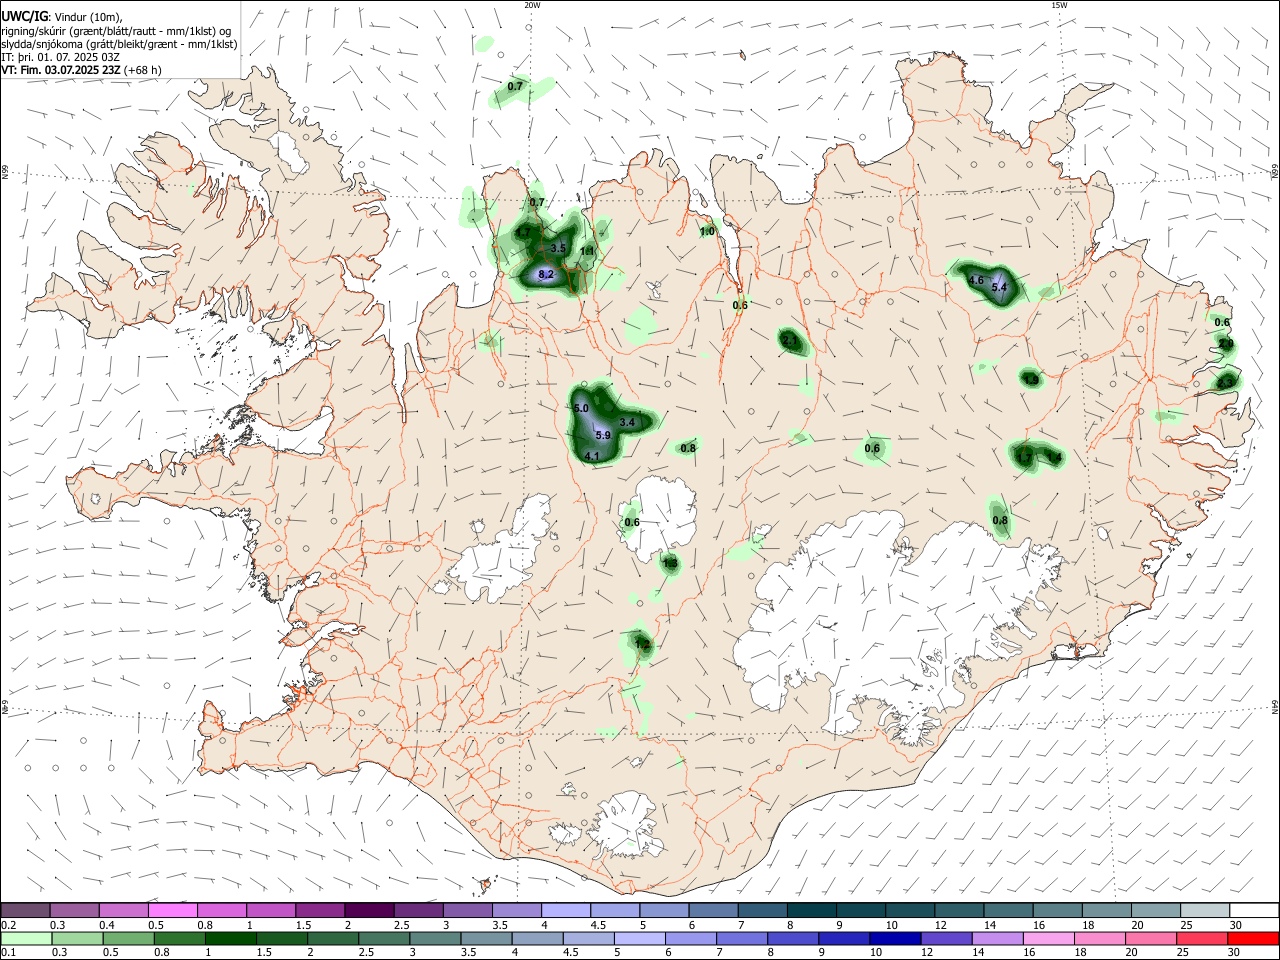This screenshot has width=1280, height=960.
Task: Select the darkest purple snow legend swatch
Action: click(369, 910)
